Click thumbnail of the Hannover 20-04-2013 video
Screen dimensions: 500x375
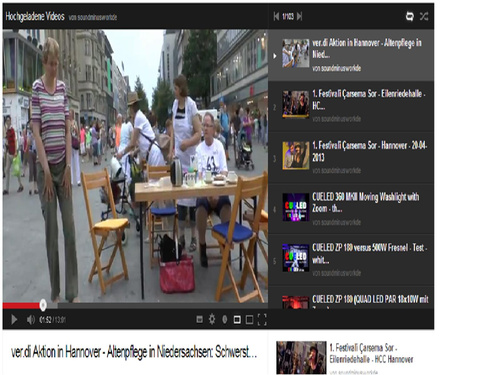tap(296, 156)
